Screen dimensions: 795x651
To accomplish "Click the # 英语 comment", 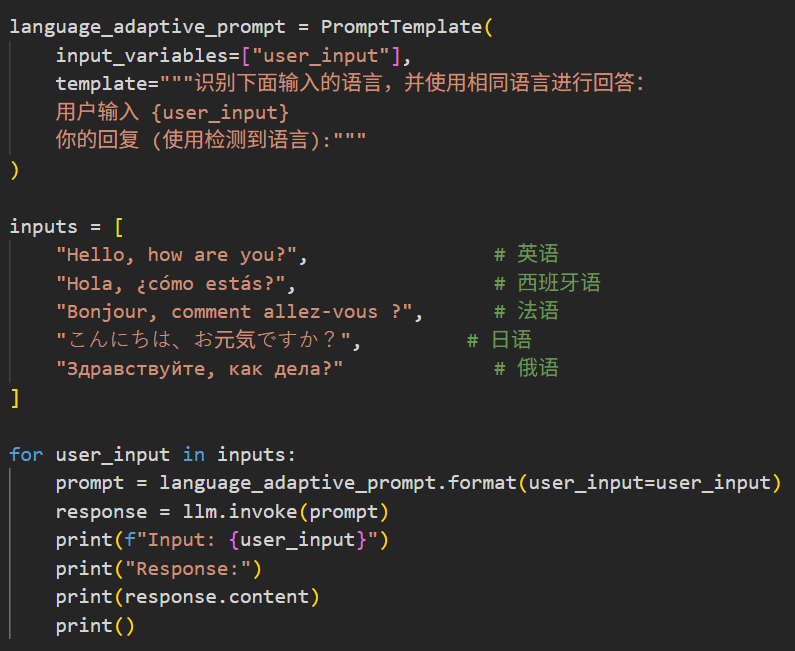I will [x=525, y=255].
